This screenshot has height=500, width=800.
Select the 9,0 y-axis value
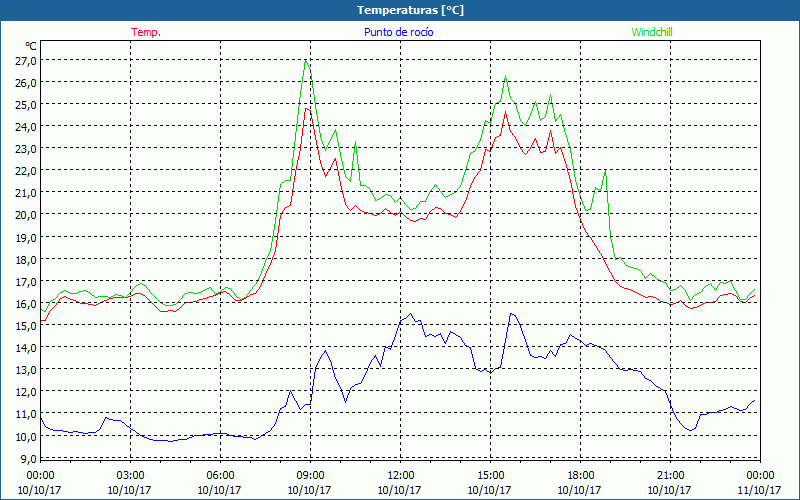29,458
